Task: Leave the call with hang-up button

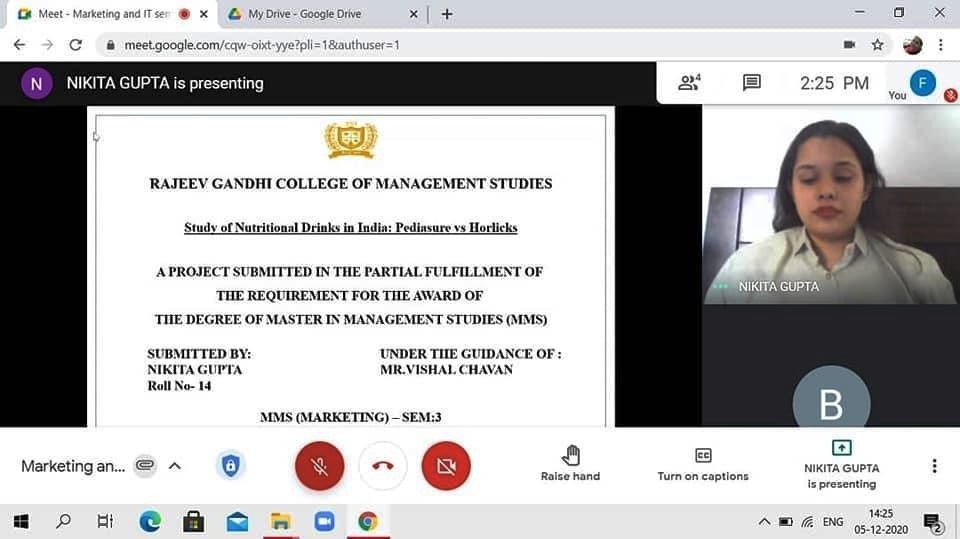Action: tap(383, 466)
